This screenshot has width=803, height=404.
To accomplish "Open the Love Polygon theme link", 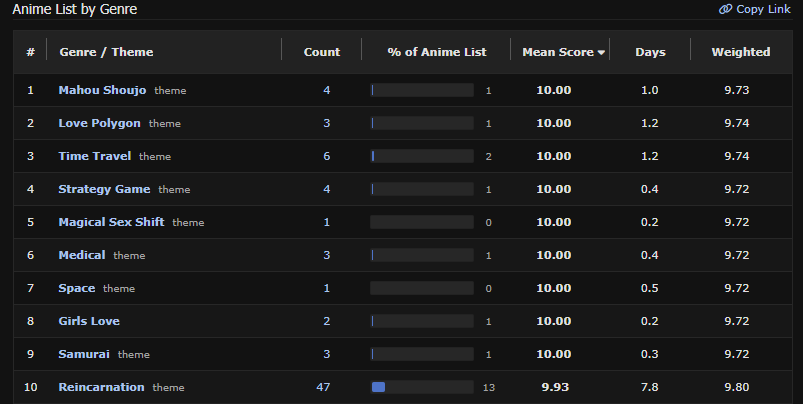I will pyautogui.click(x=99, y=123).
